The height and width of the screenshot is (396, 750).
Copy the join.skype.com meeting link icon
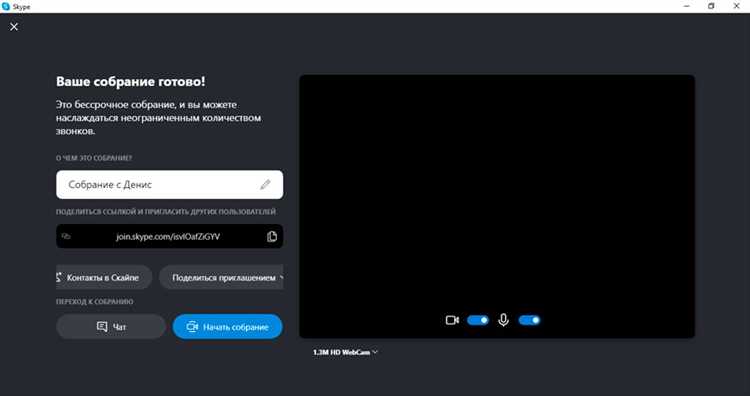(x=272, y=236)
